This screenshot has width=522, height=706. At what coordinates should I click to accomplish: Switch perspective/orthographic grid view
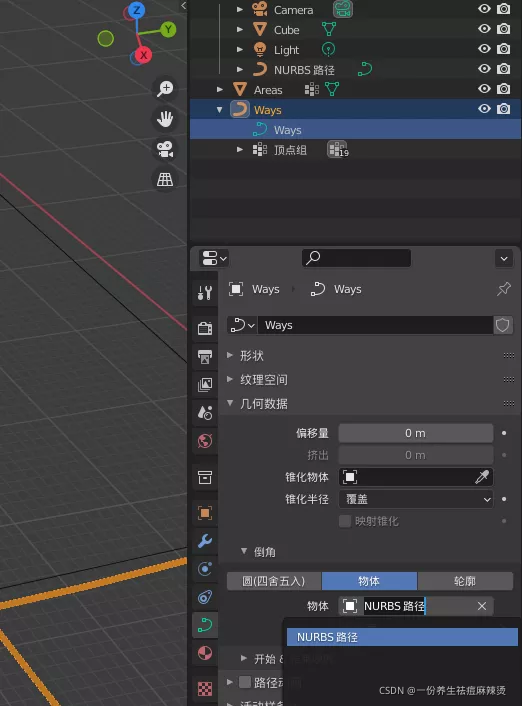(165, 180)
